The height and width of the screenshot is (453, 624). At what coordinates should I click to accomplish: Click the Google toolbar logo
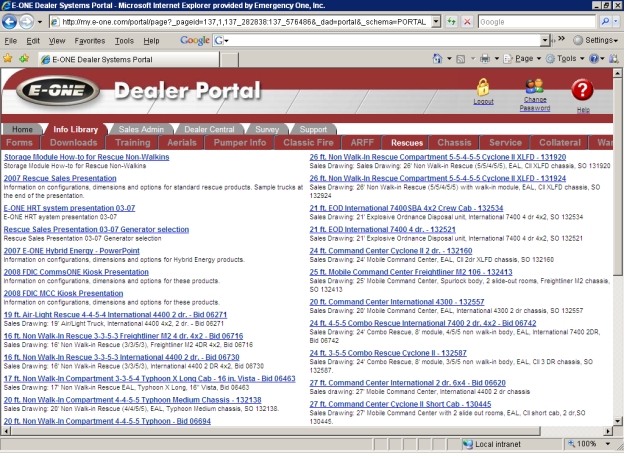click(195, 40)
